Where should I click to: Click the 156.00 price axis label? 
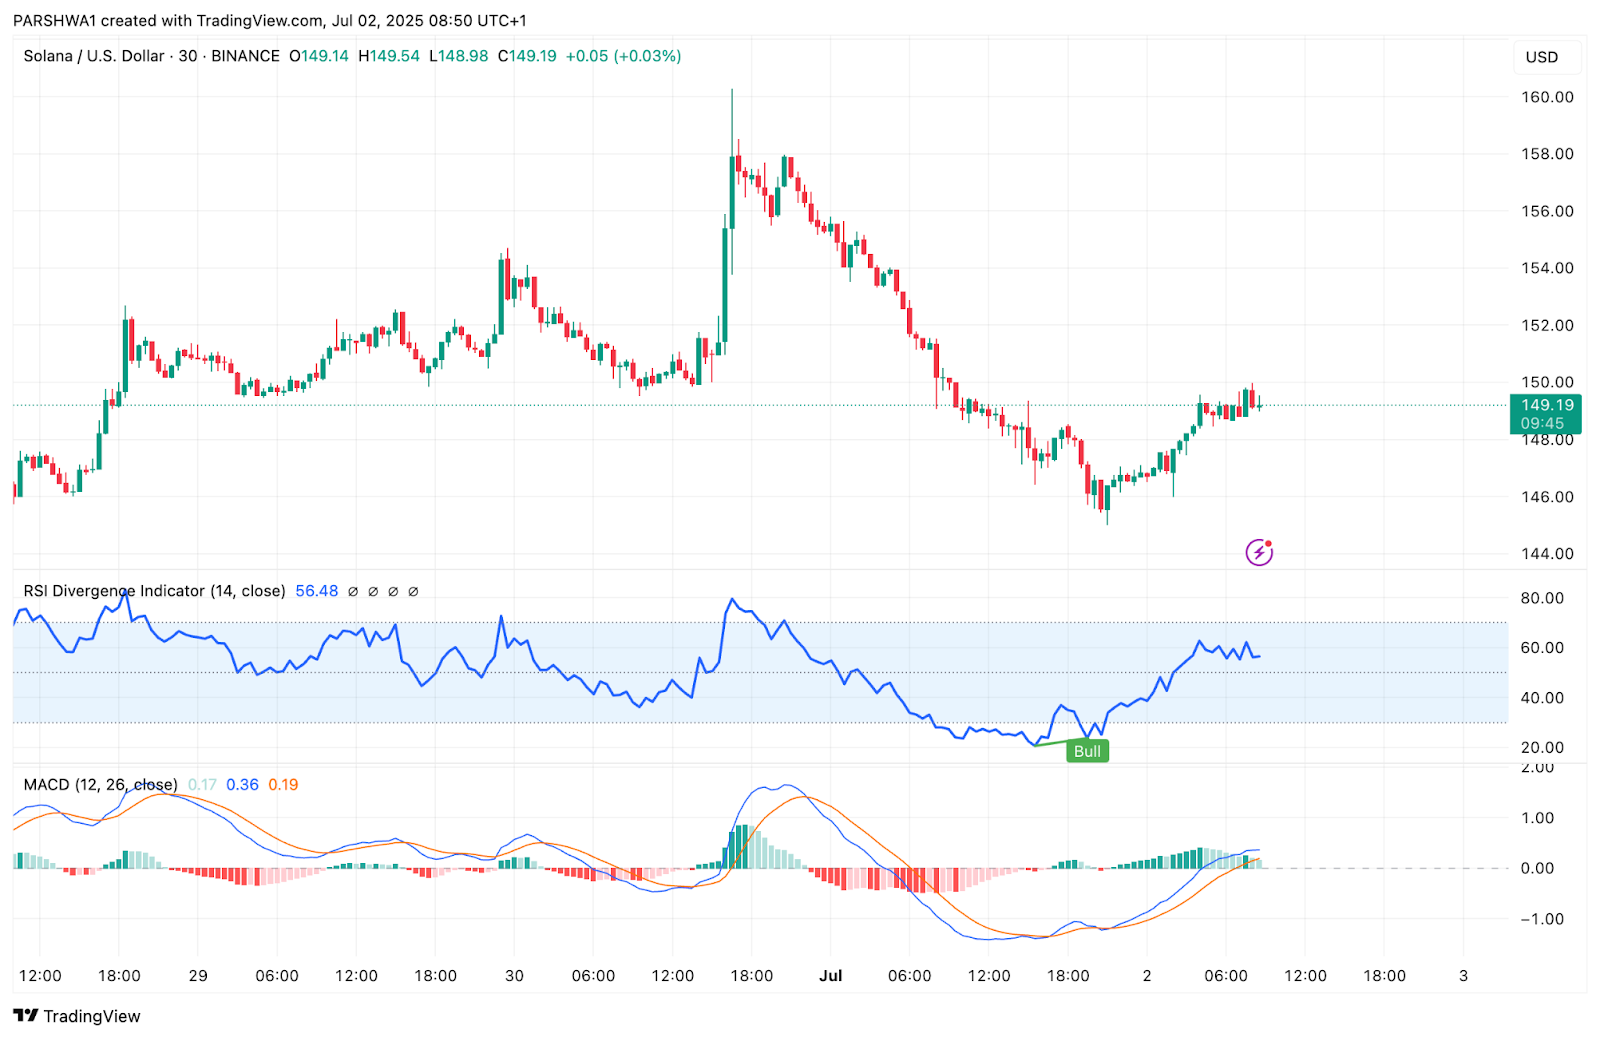point(1547,211)
